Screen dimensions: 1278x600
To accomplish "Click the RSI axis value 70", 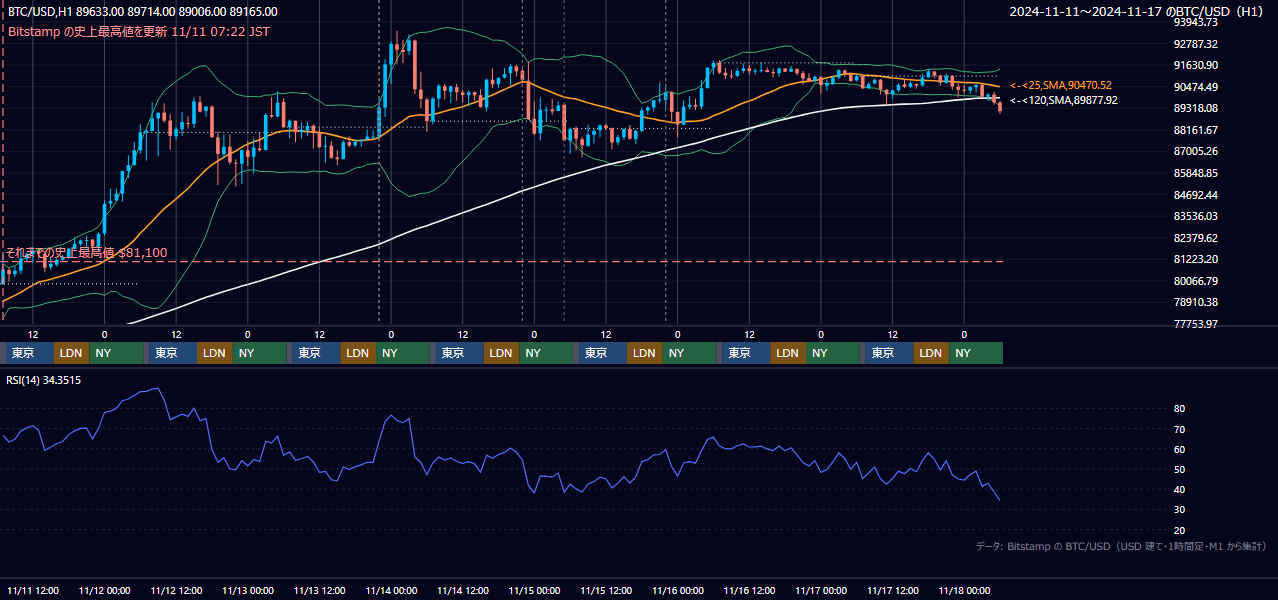I will 1179,429.
